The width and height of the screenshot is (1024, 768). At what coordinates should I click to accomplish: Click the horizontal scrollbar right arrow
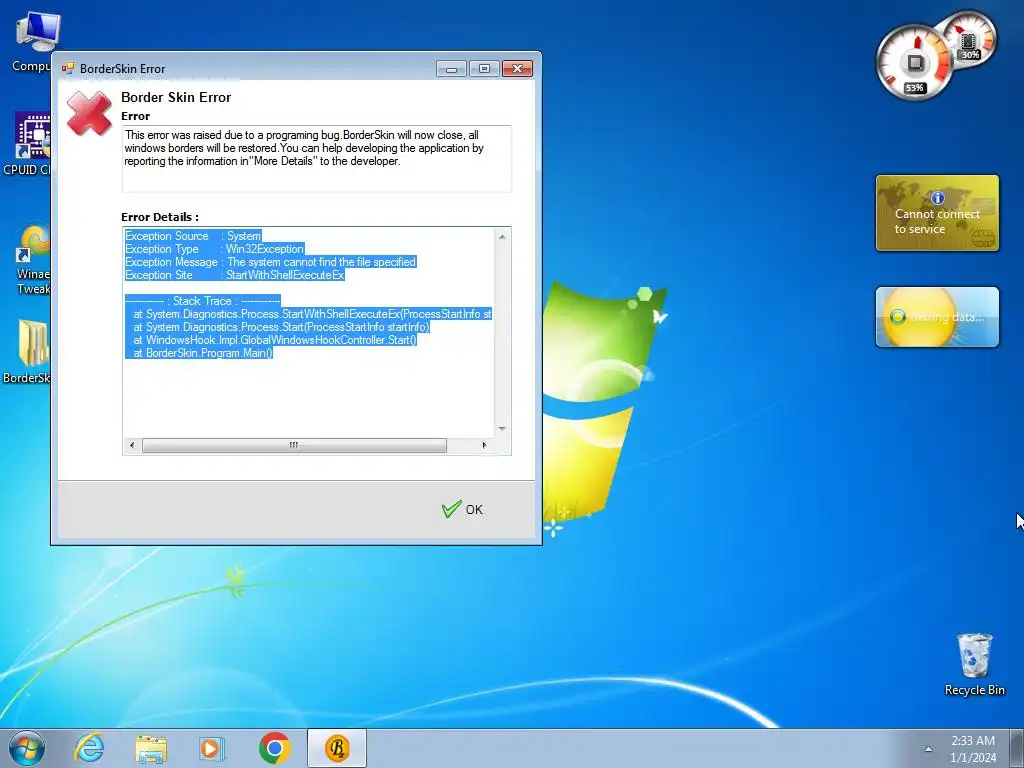point(484,445)
